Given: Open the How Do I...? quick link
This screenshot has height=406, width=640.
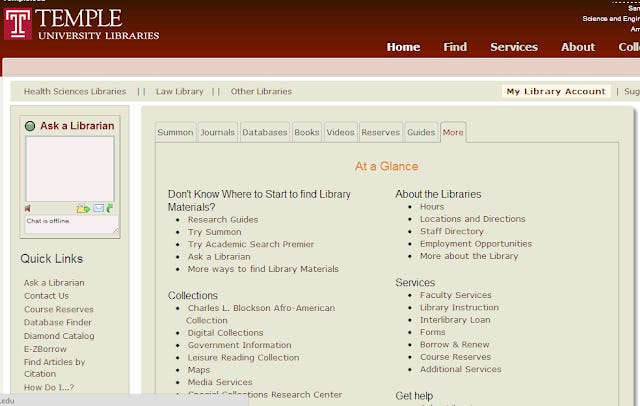Looking at the screenshot, I should 49,387.
